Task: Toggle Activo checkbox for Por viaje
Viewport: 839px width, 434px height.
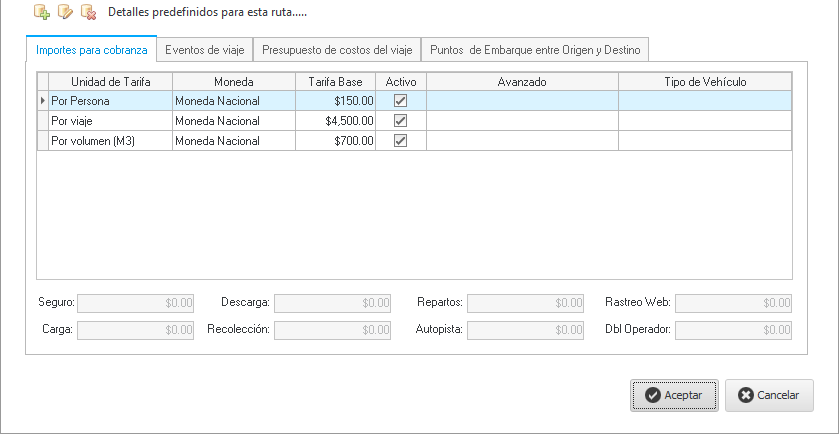Action: pyautogui.click(x=401, y=121)
